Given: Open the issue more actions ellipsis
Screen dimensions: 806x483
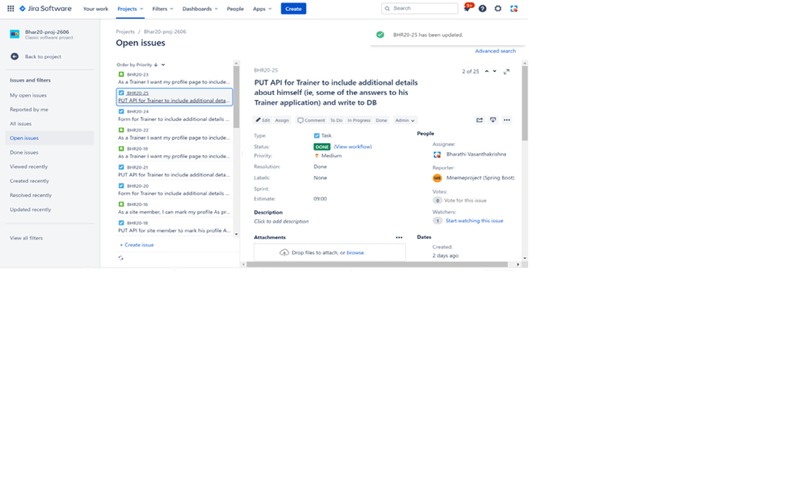Looking at the screenshot, I should point(507,120).
